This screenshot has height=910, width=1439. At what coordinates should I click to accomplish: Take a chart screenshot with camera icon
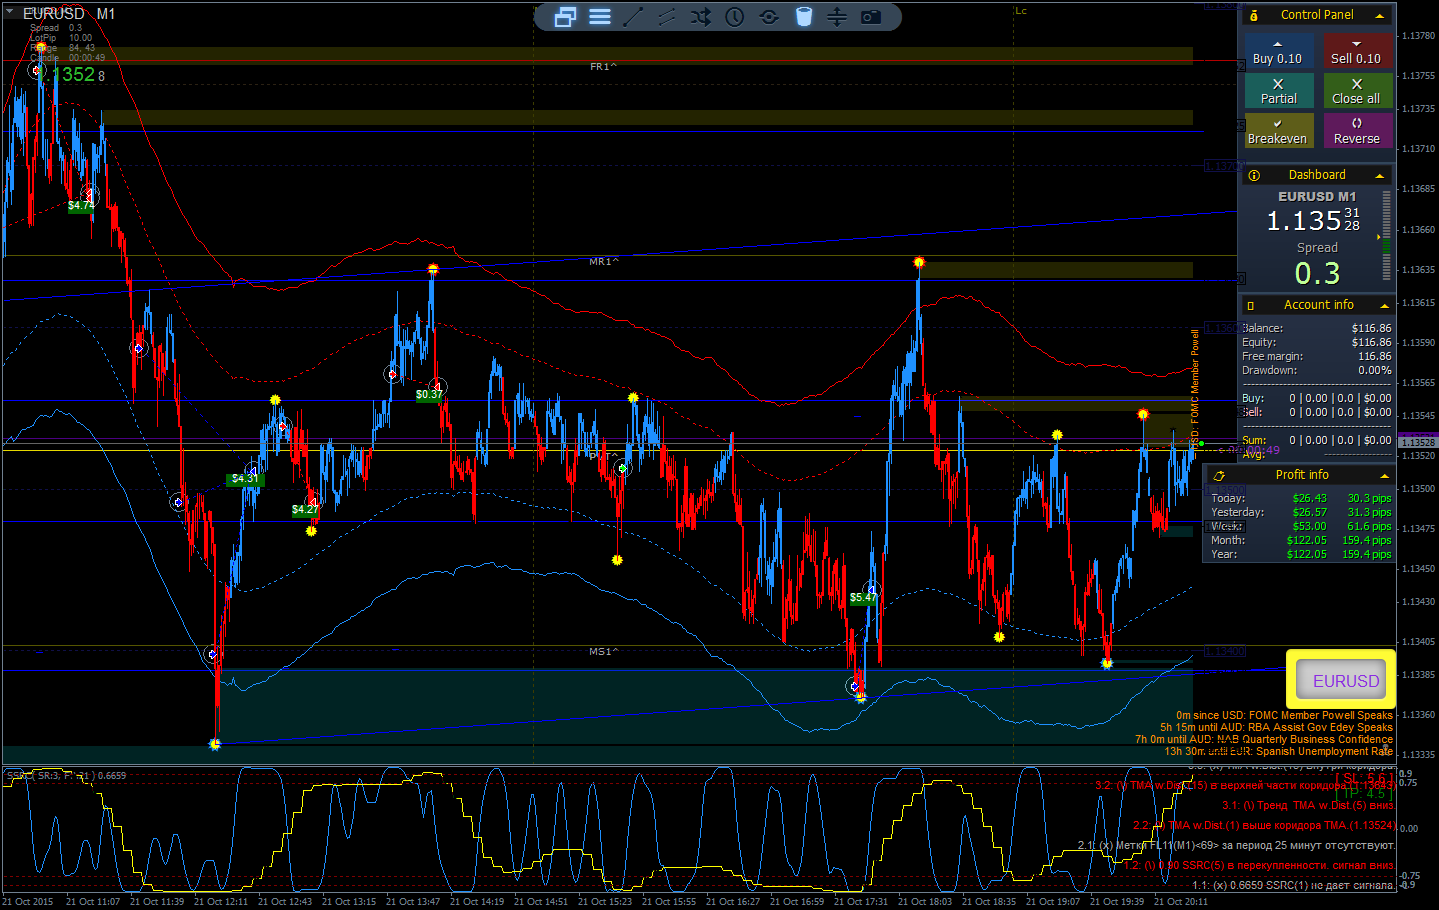tap(871, 17)
